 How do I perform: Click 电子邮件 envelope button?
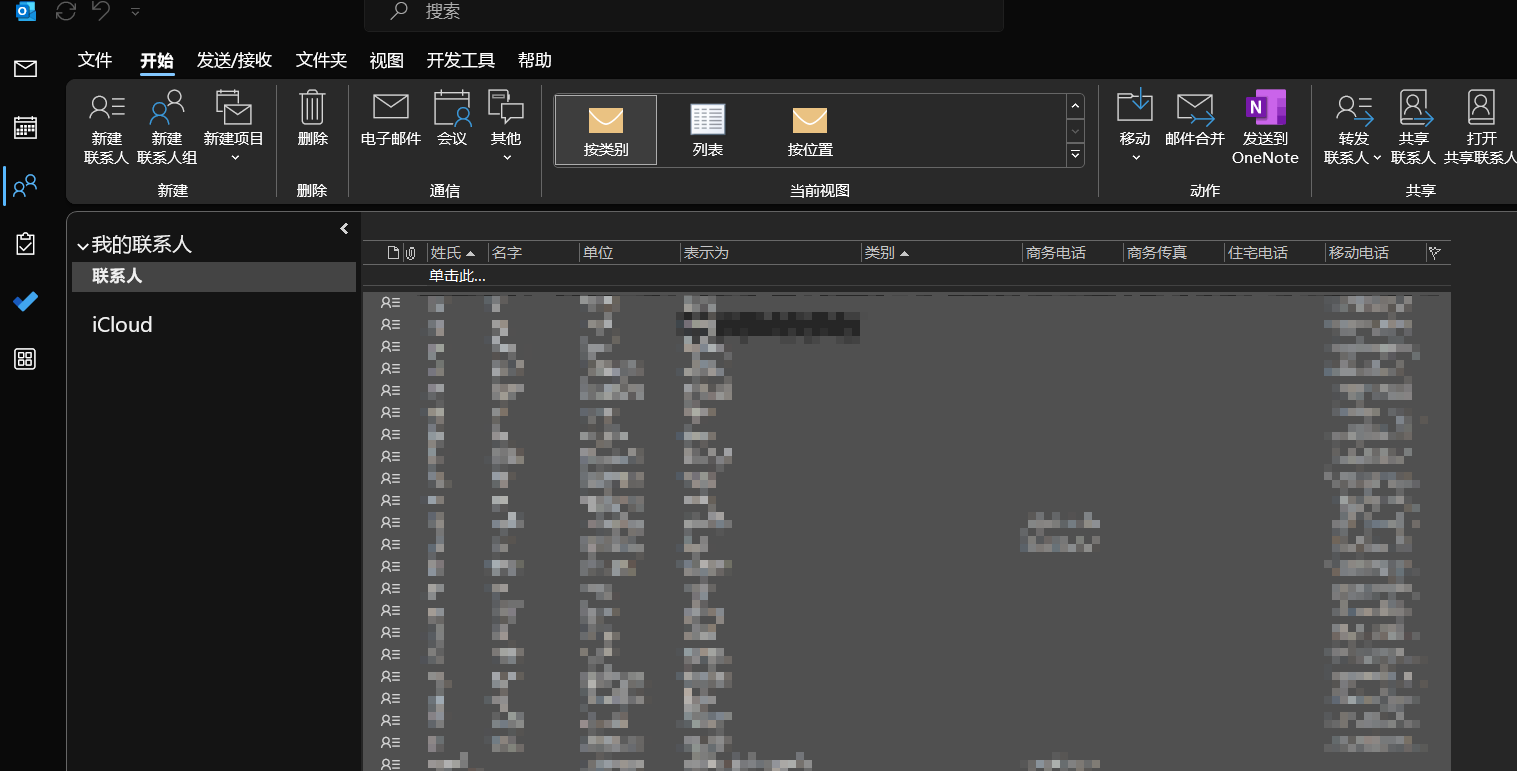tap(391, 120)
